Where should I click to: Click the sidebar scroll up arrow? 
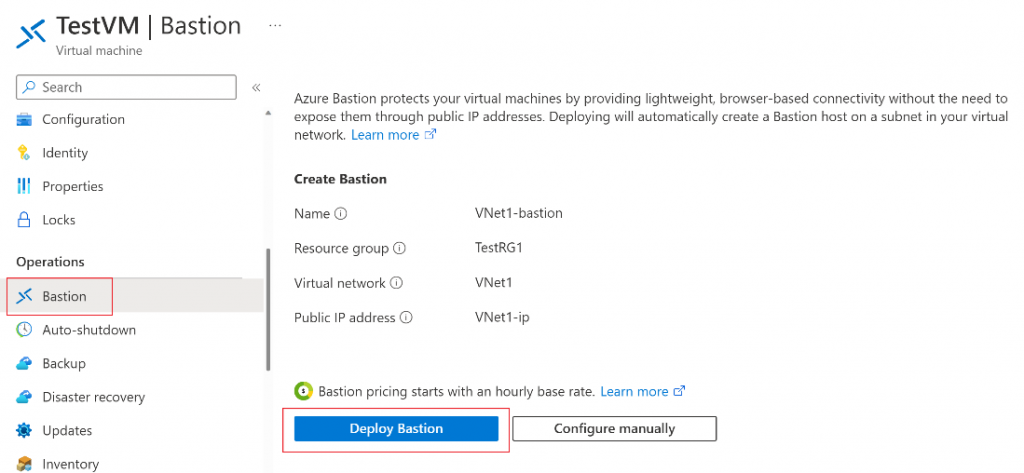click(268, 112)
